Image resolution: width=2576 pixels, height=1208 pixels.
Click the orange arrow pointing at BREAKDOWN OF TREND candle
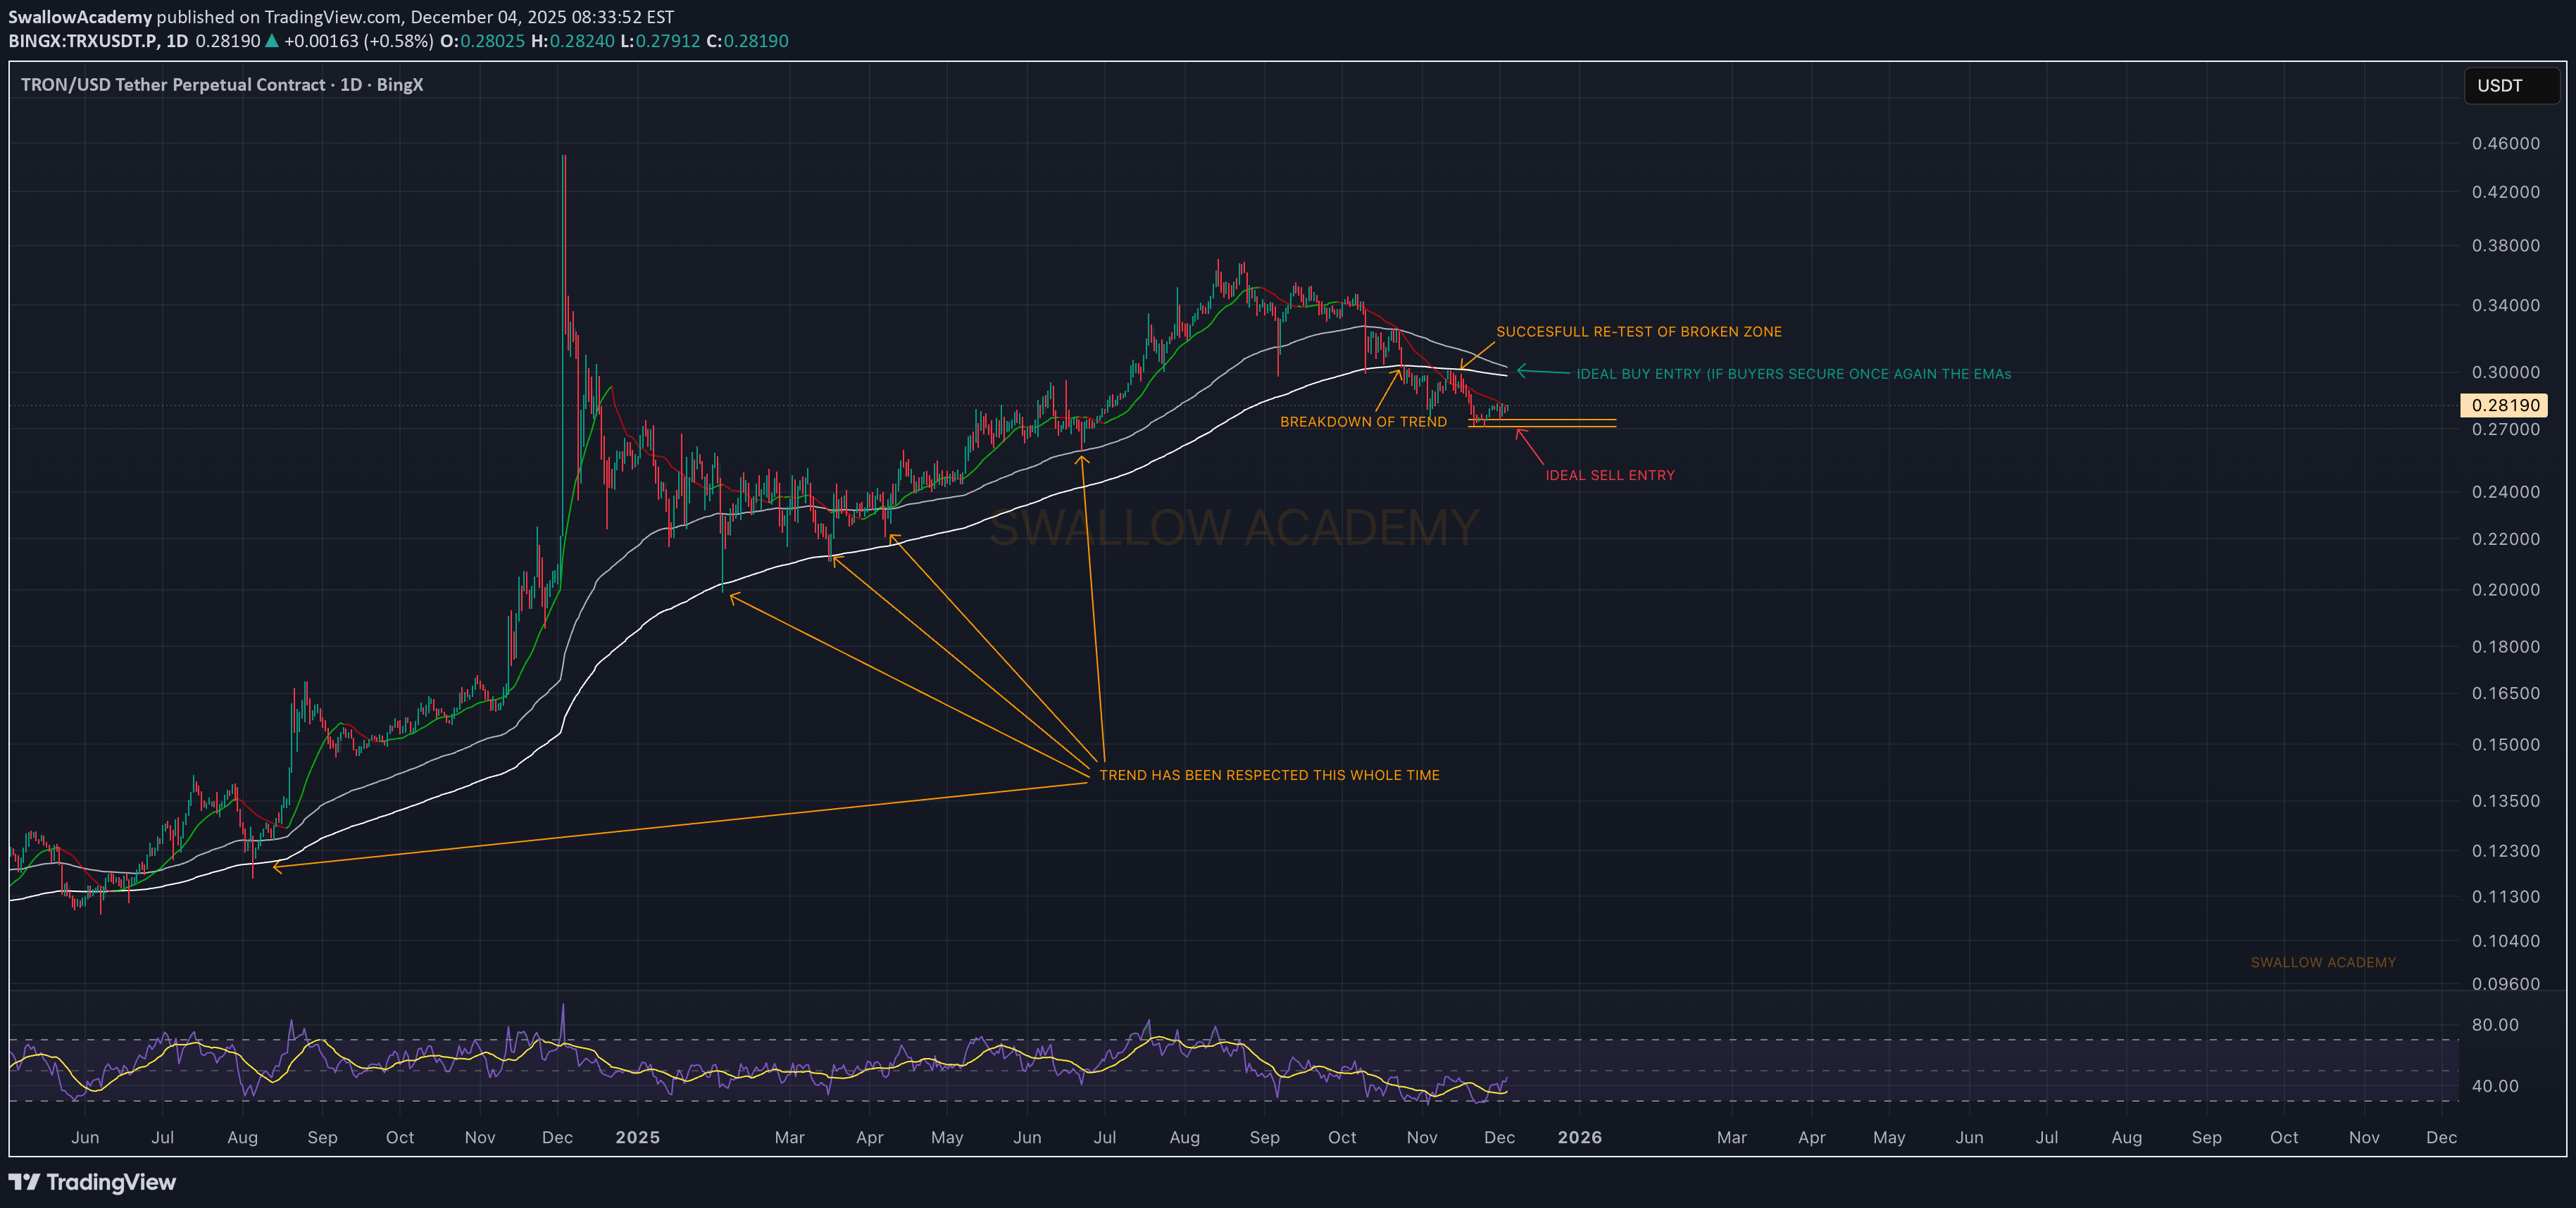pyautogui.click(x=1387, y=391)
